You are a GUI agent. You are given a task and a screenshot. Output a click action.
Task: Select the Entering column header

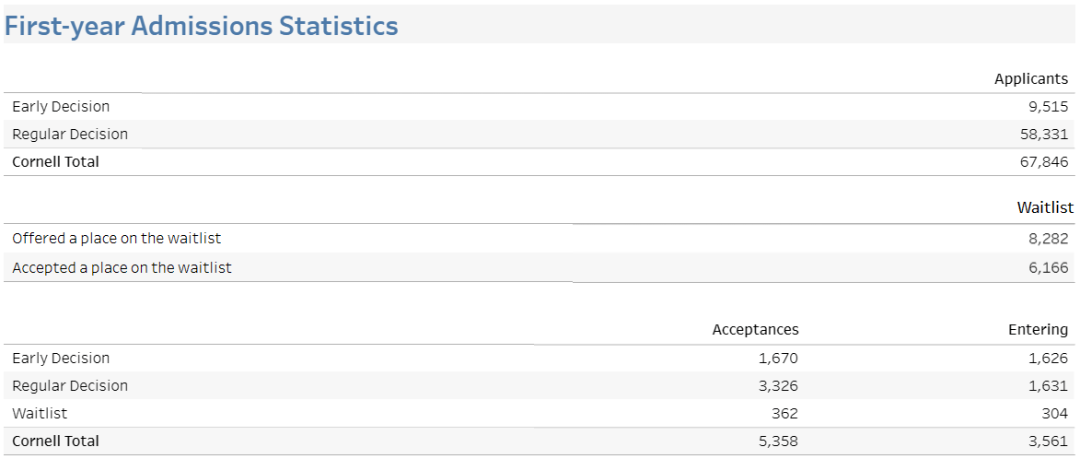click(1038, 329)
